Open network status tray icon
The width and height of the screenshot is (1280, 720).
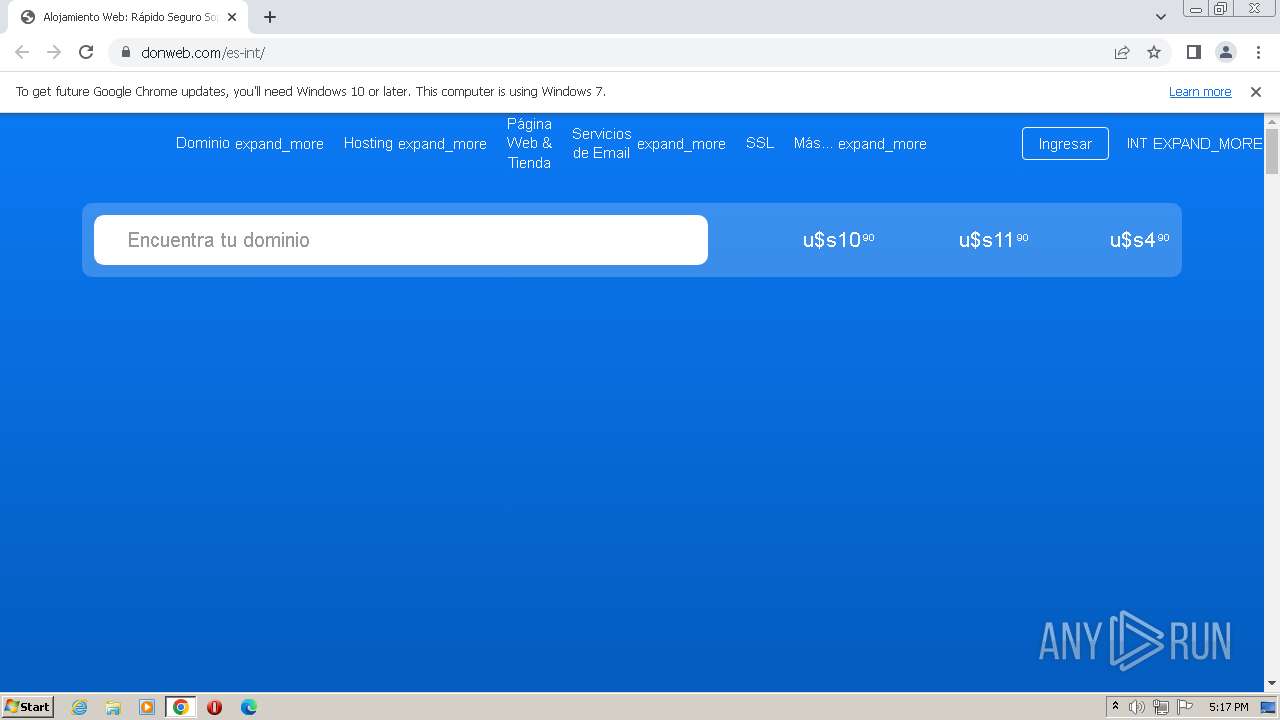1161,707
